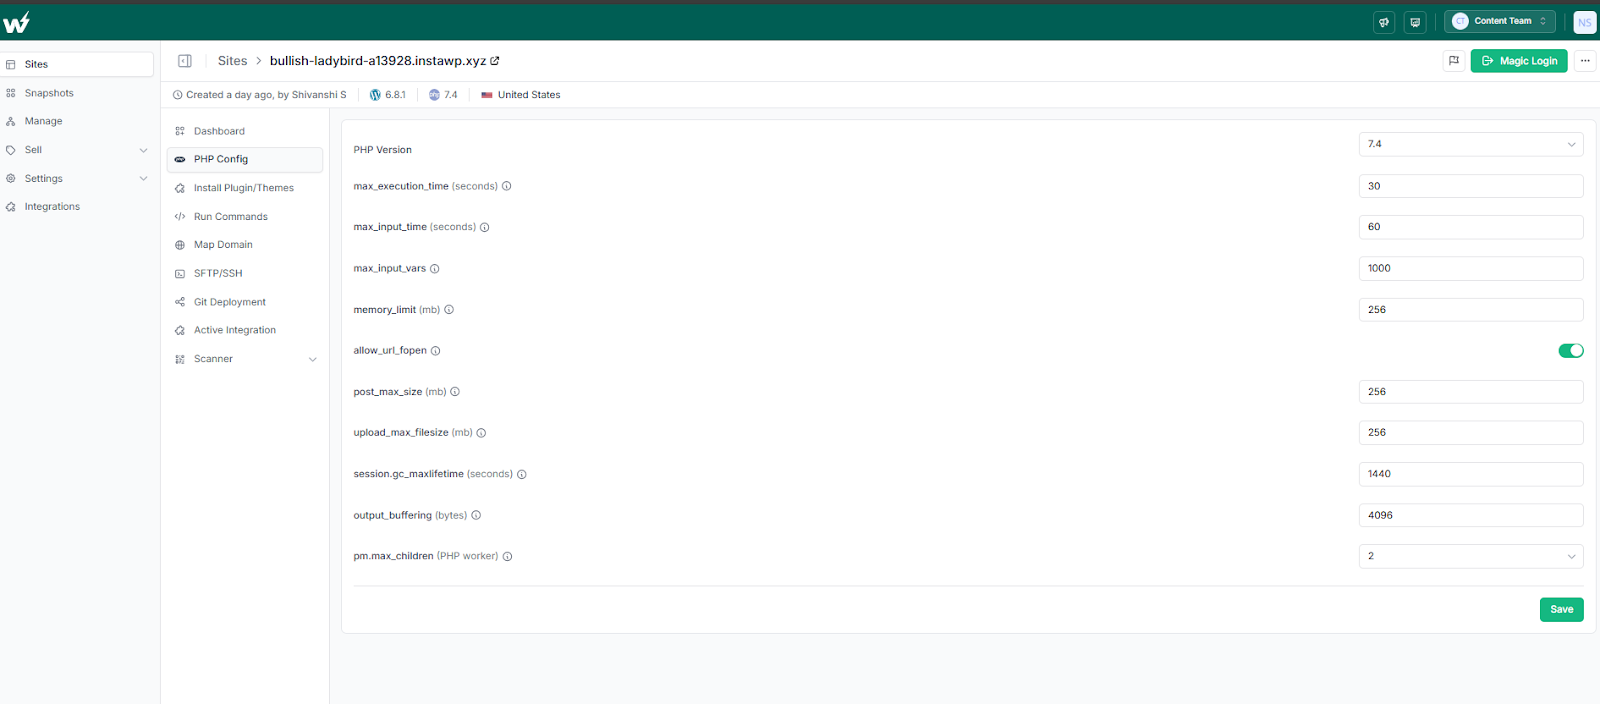Show session.gc_maxlifetime info icon
Viewport: 1600px width, 704px height.
coord(522,474)
